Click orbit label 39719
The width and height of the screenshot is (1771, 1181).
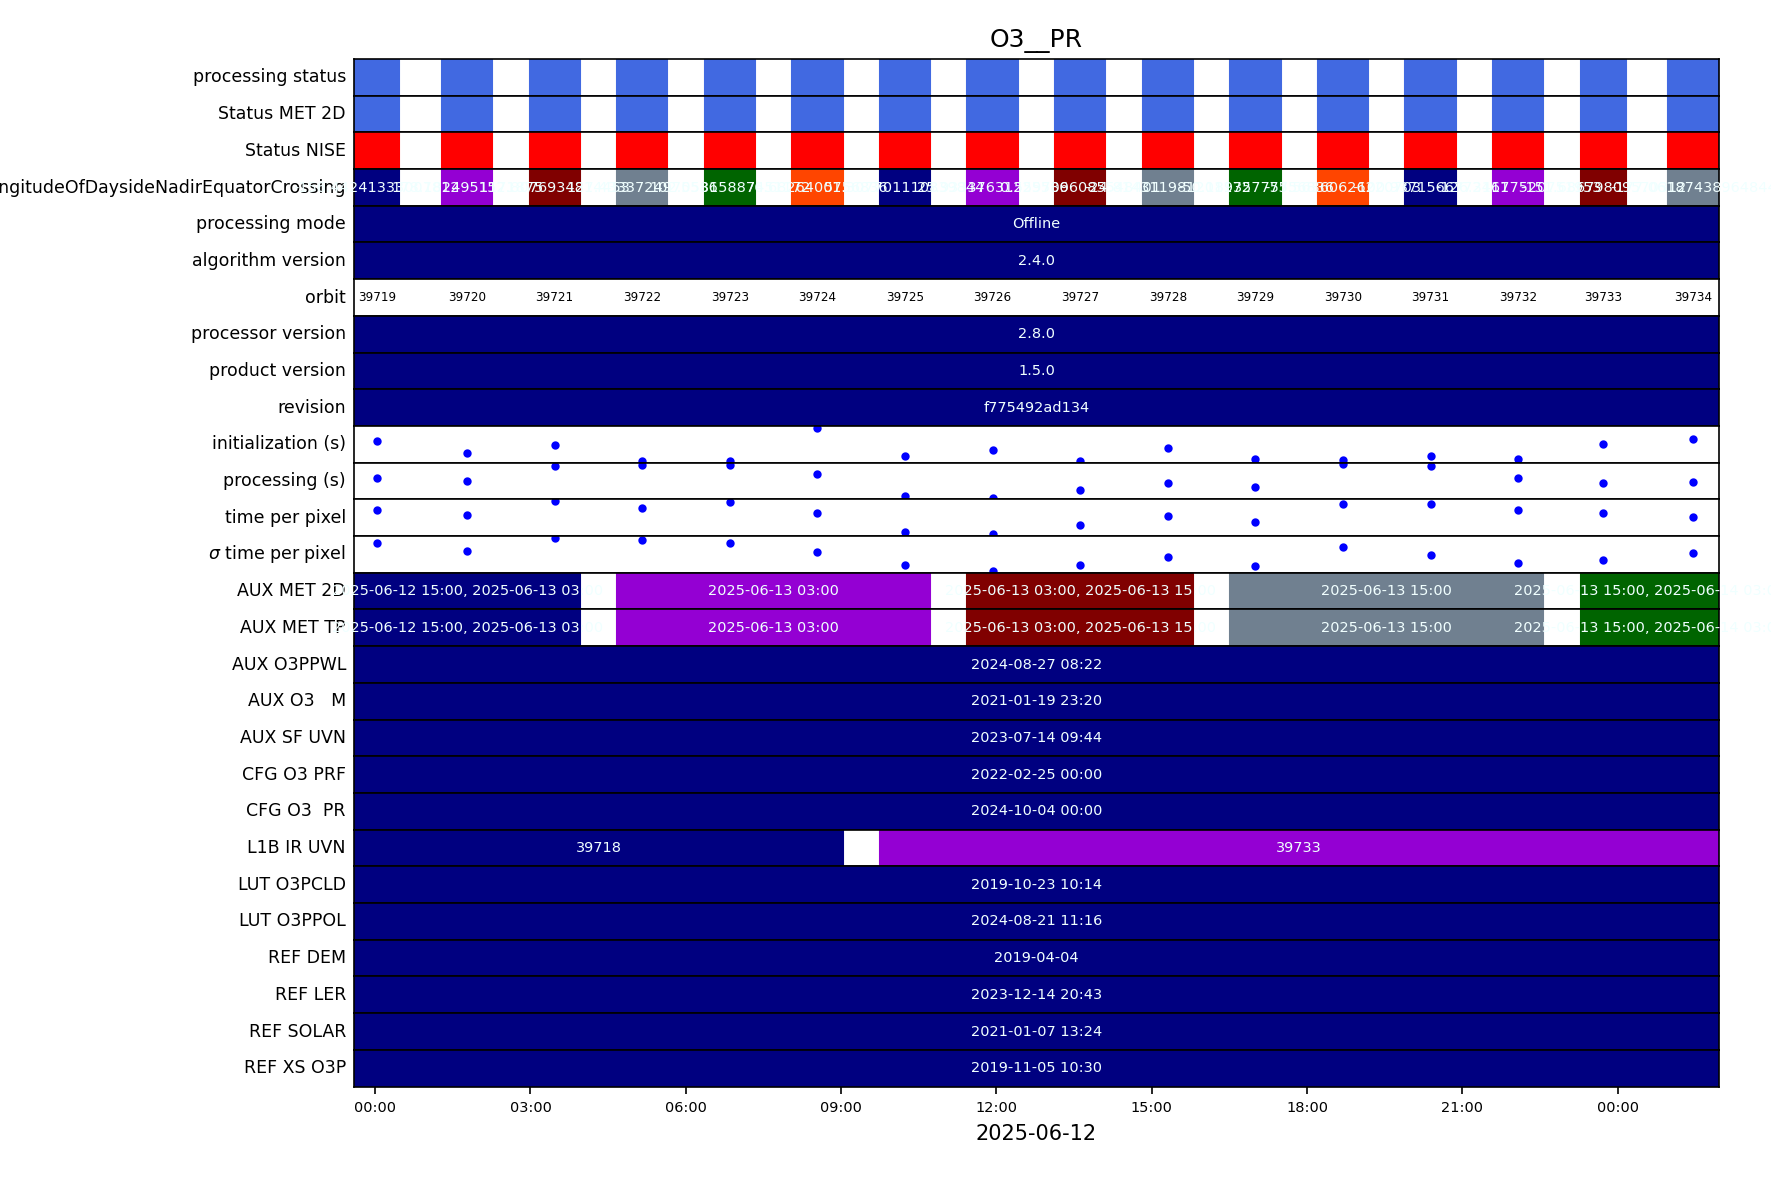[377, 297]
